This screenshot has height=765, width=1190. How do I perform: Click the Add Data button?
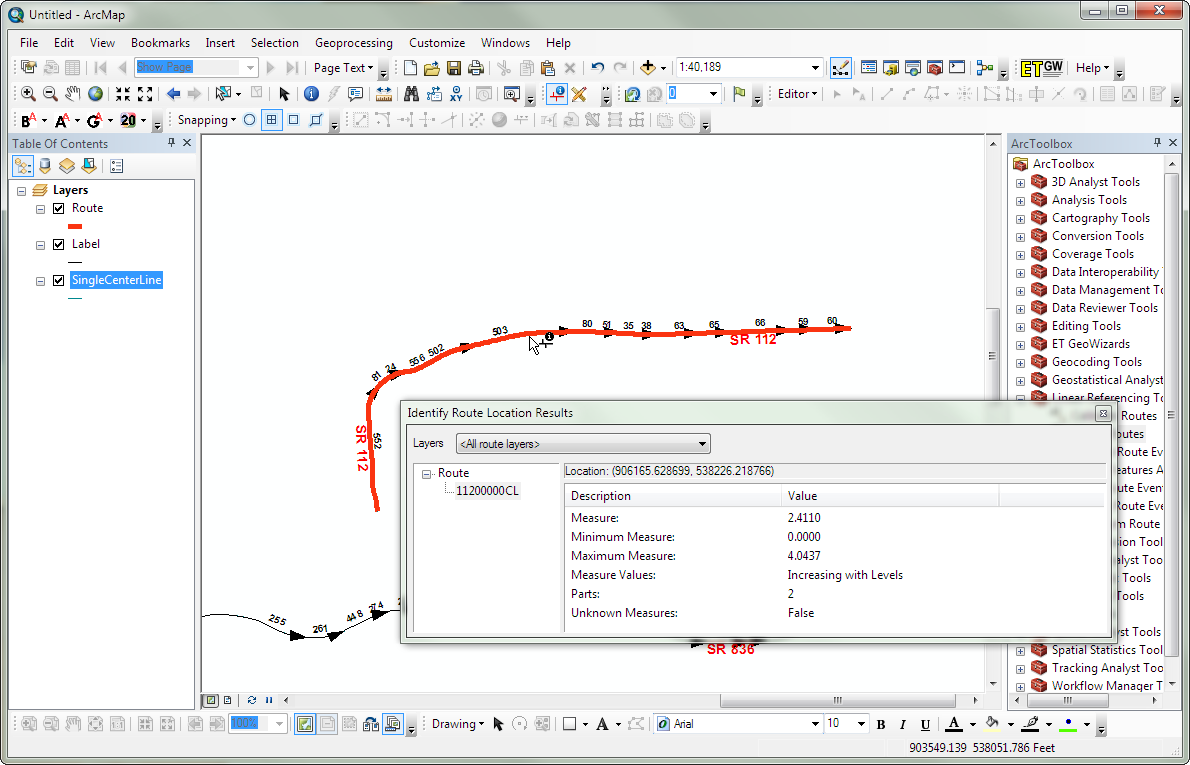(x=647, y=68)
